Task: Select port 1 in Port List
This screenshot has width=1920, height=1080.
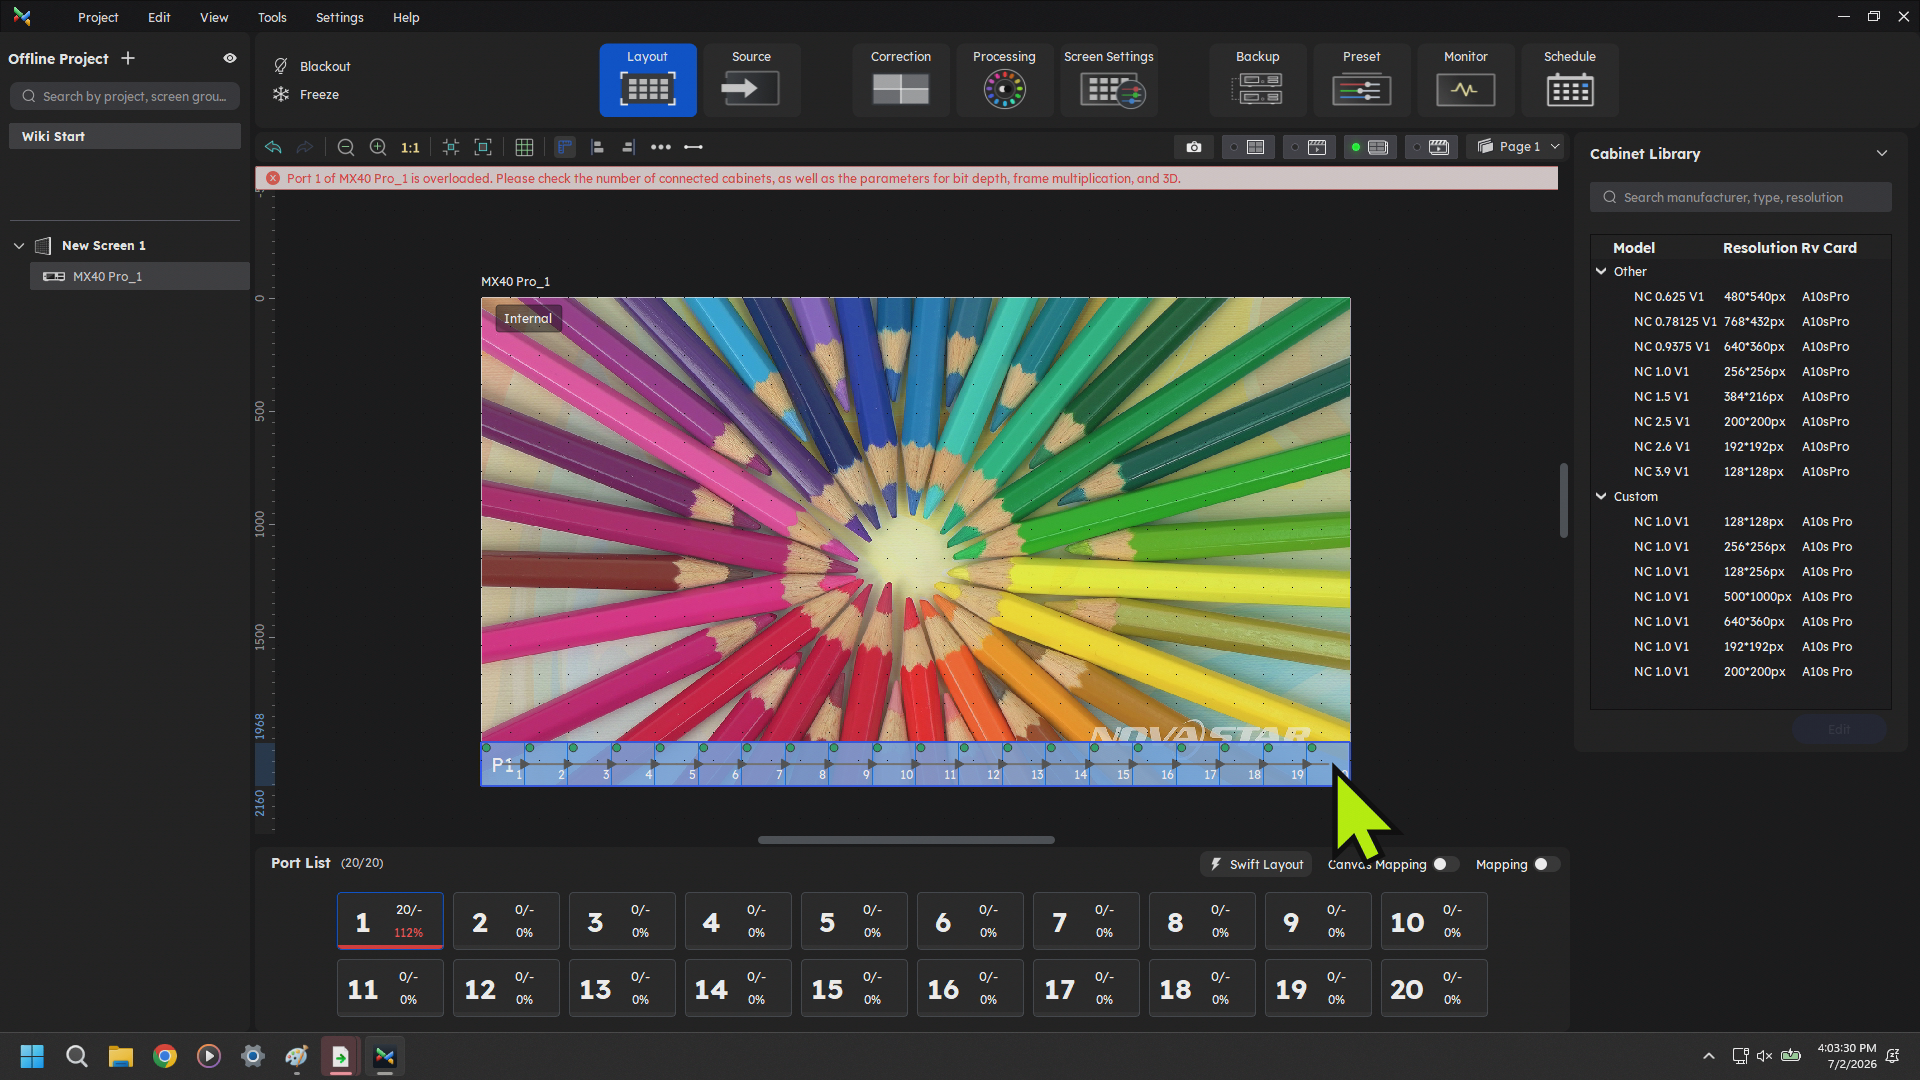Action: tap(390, 921)
